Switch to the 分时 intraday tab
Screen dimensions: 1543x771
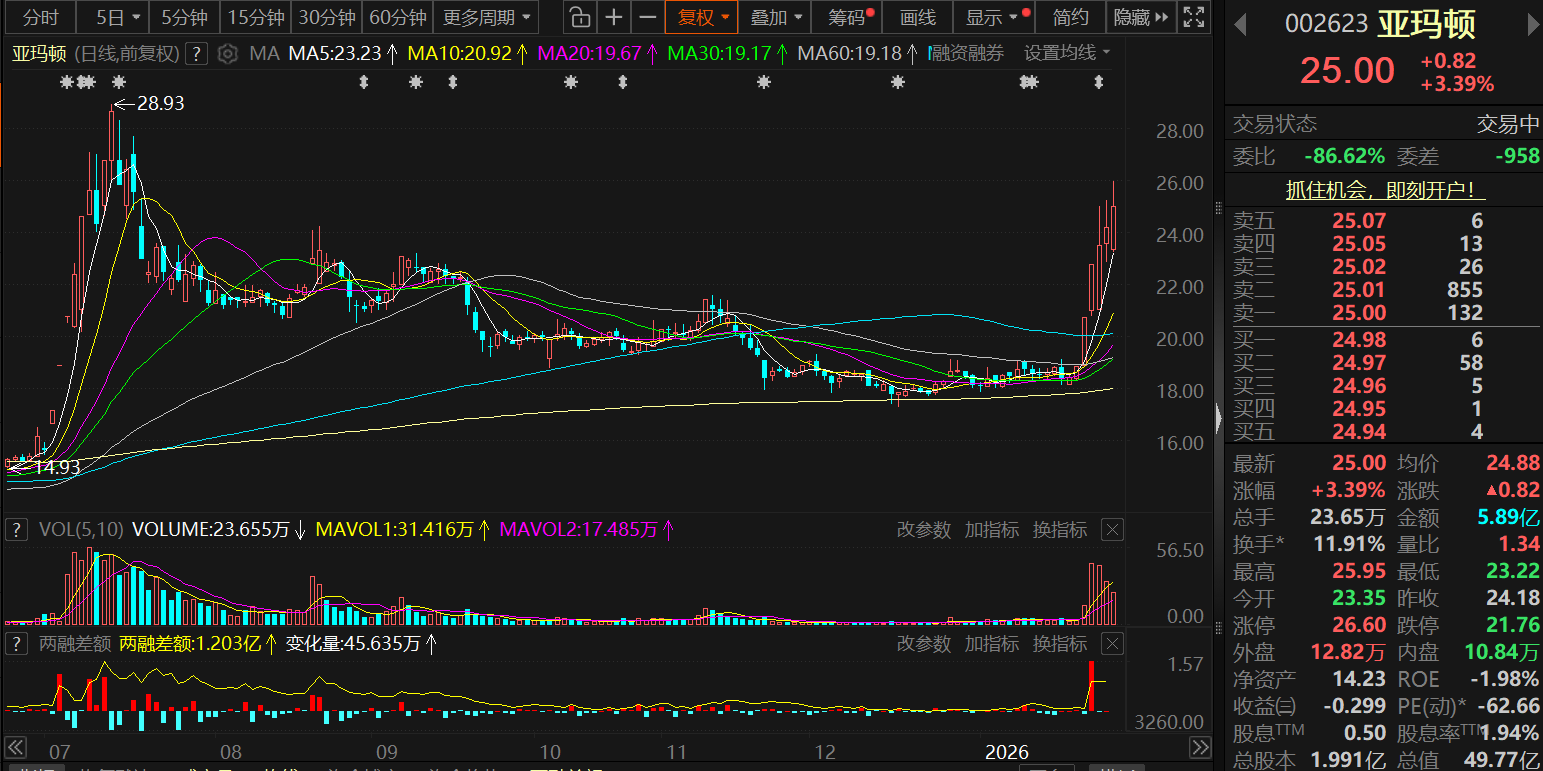pyautogui.click(x=41, y=17)
